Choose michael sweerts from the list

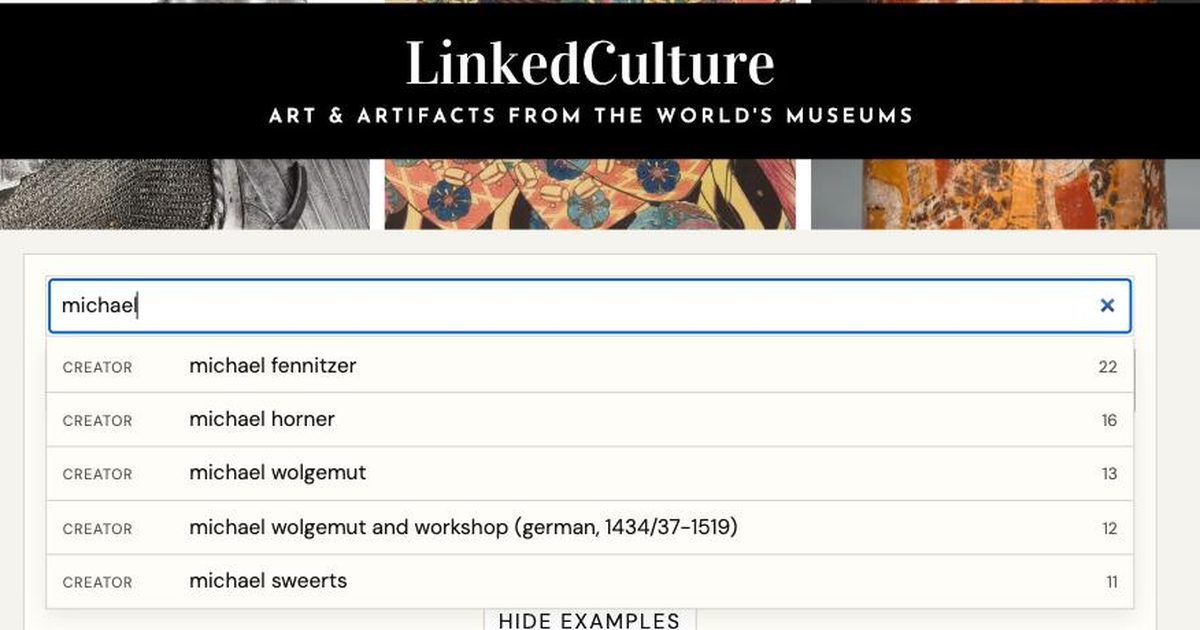click(x=590, y=581)
